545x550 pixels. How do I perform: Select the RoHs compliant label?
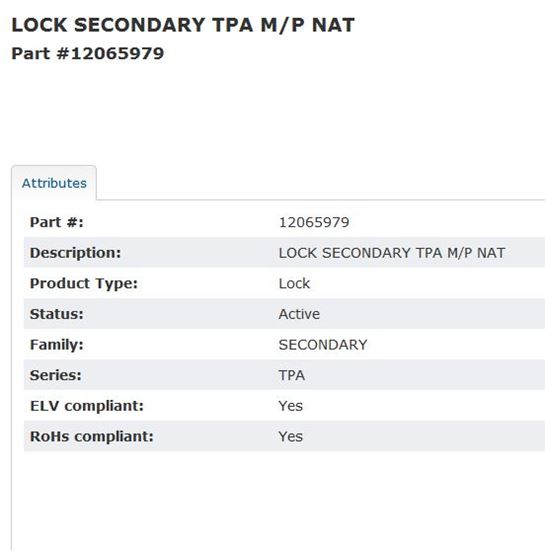(92, 436)
